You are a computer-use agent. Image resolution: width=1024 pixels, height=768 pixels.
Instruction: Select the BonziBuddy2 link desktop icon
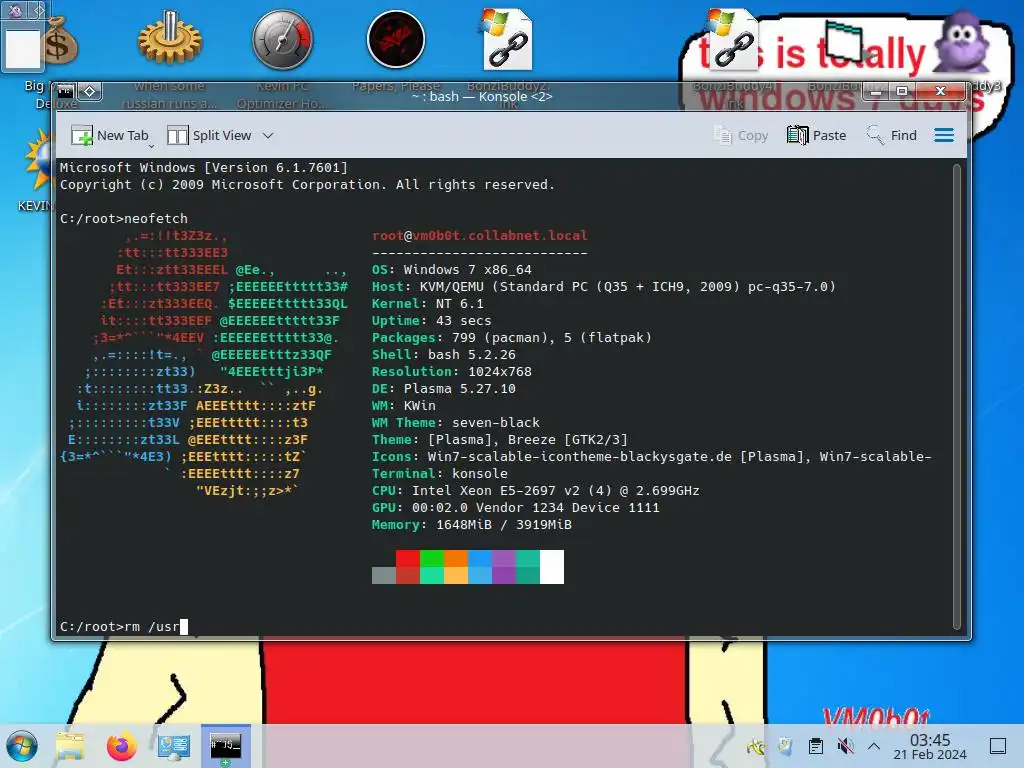click(508, 39)
